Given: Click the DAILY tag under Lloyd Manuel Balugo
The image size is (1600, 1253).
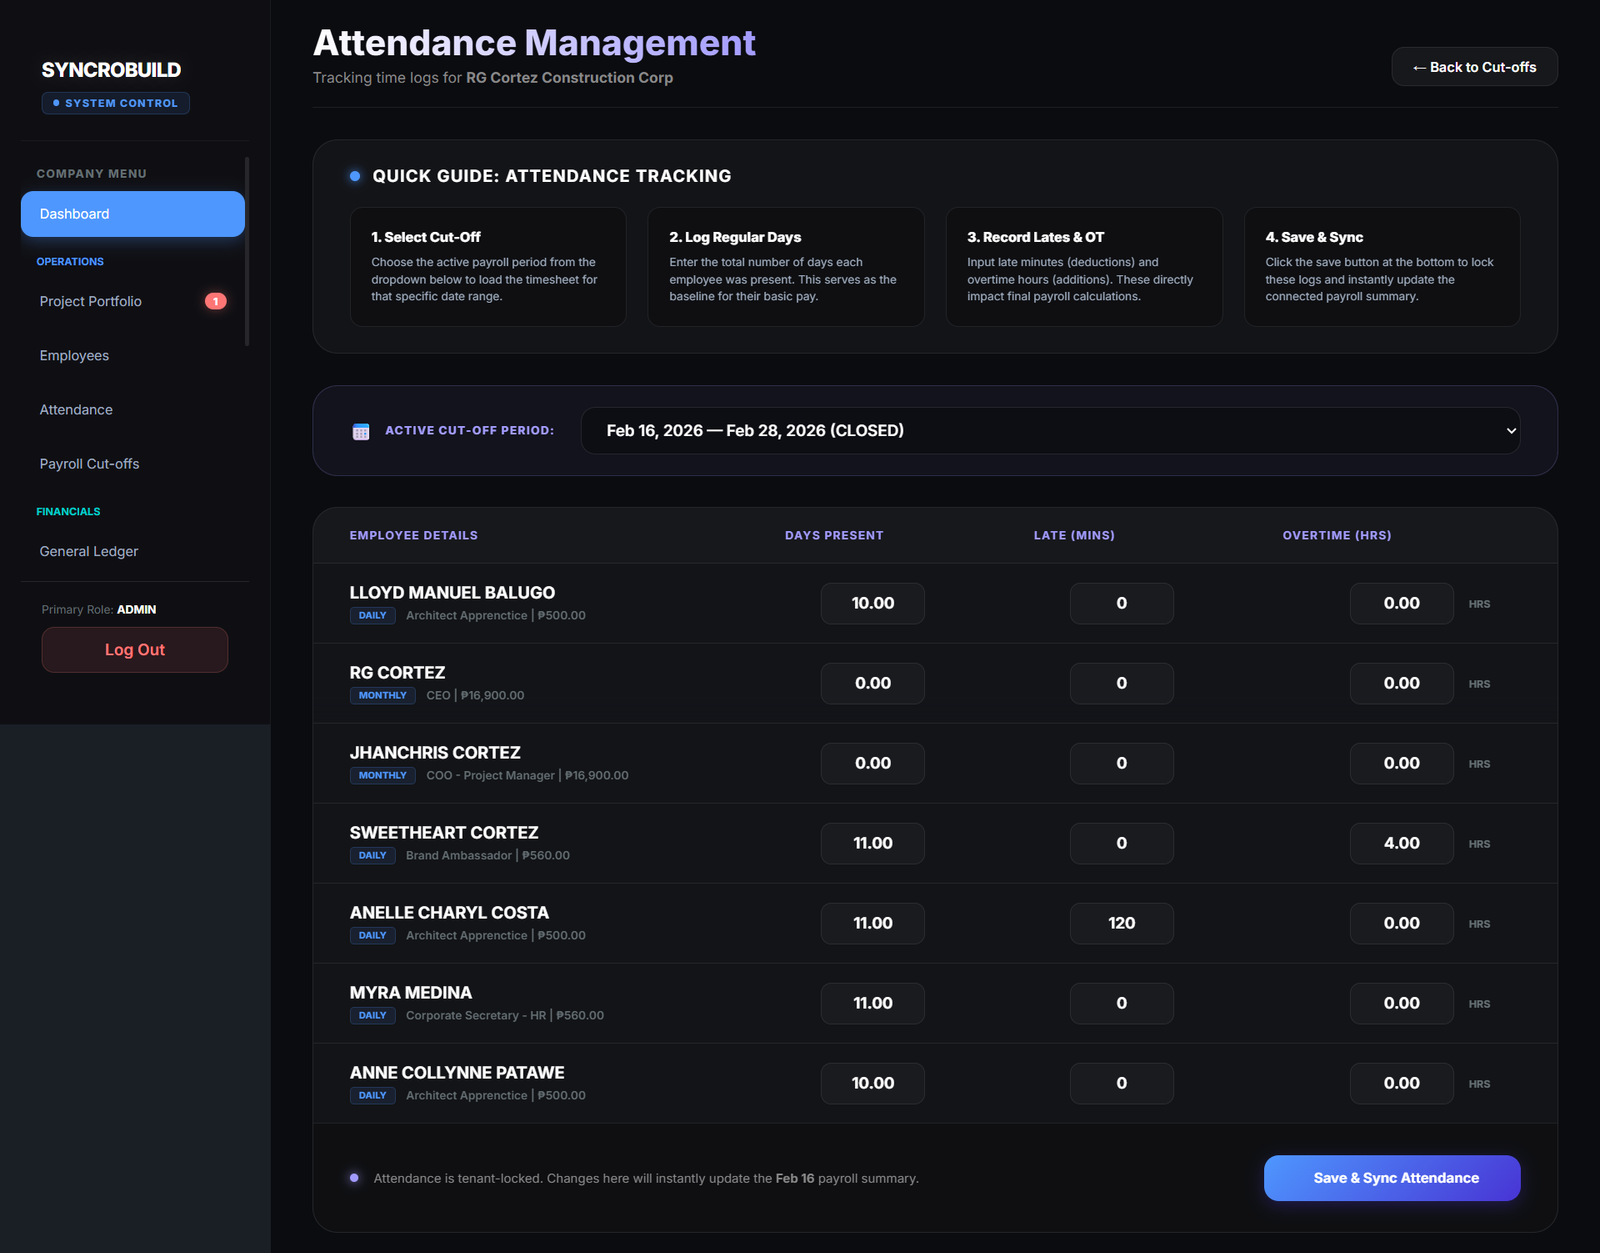Looking at the screenshot, I should coord(373,616).
